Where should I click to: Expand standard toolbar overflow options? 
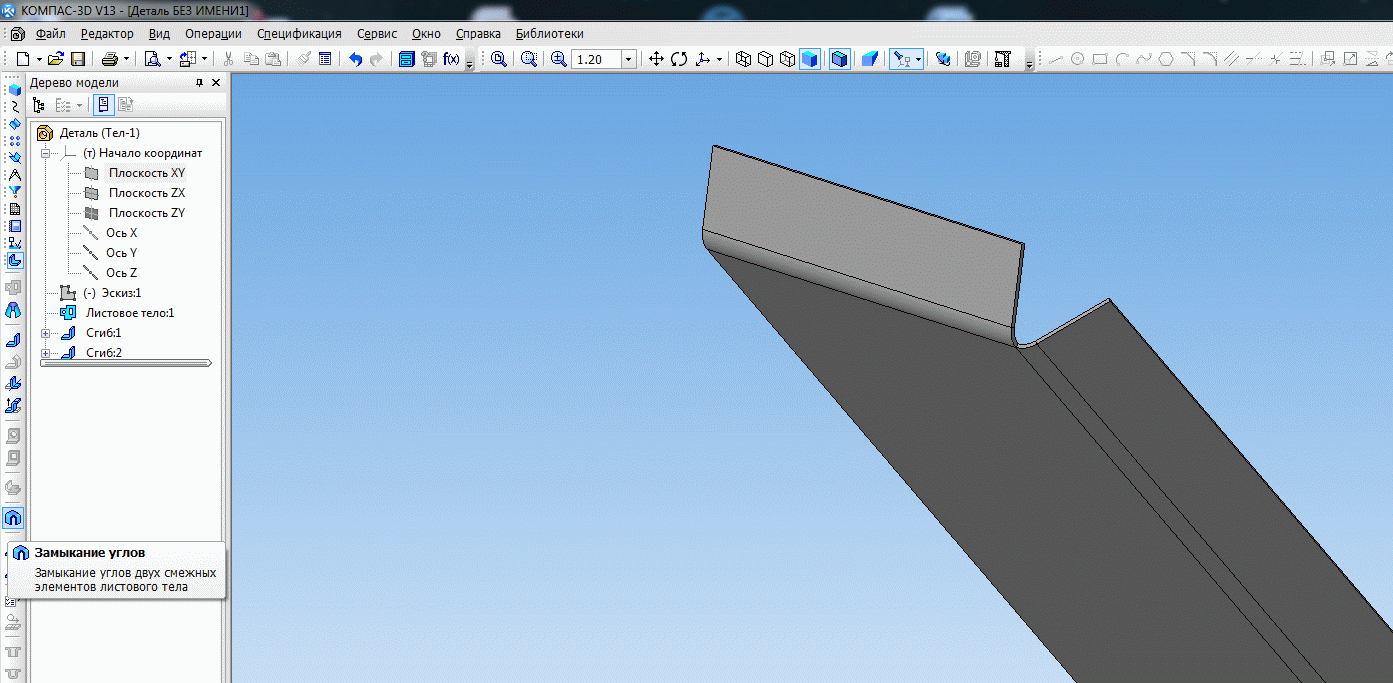(469, 62)
